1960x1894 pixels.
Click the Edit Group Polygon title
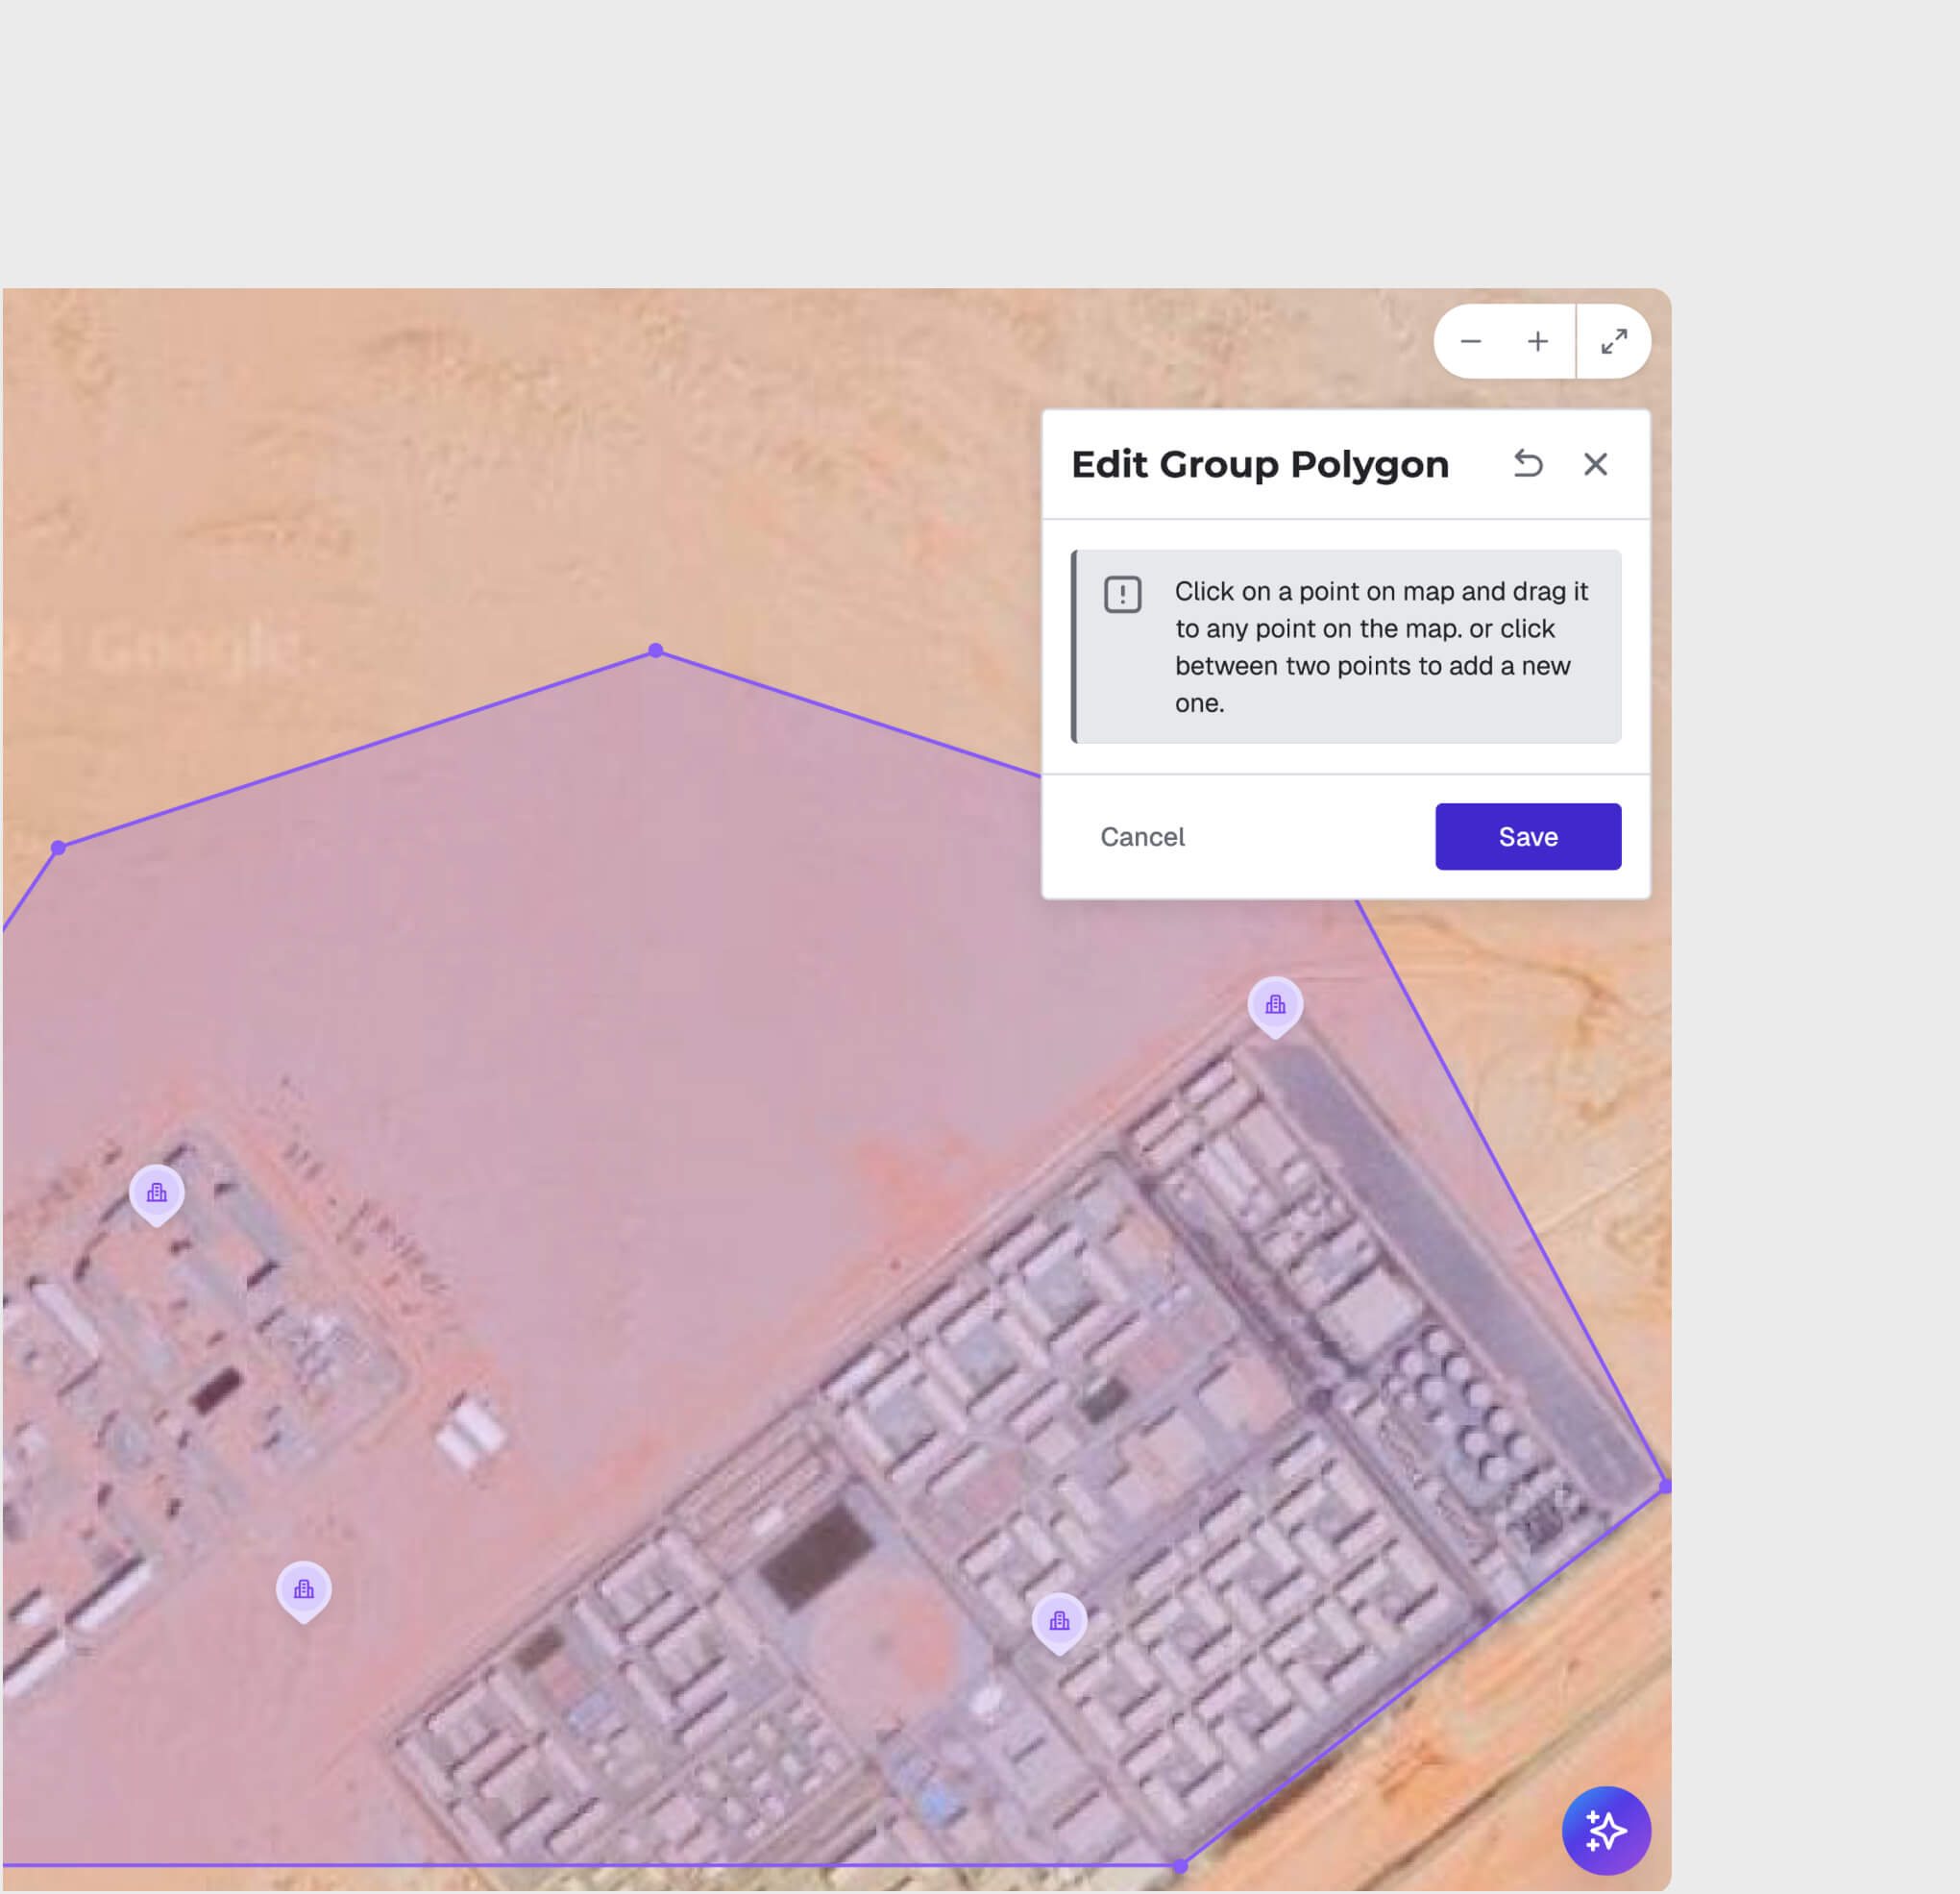pos(1260,464)
